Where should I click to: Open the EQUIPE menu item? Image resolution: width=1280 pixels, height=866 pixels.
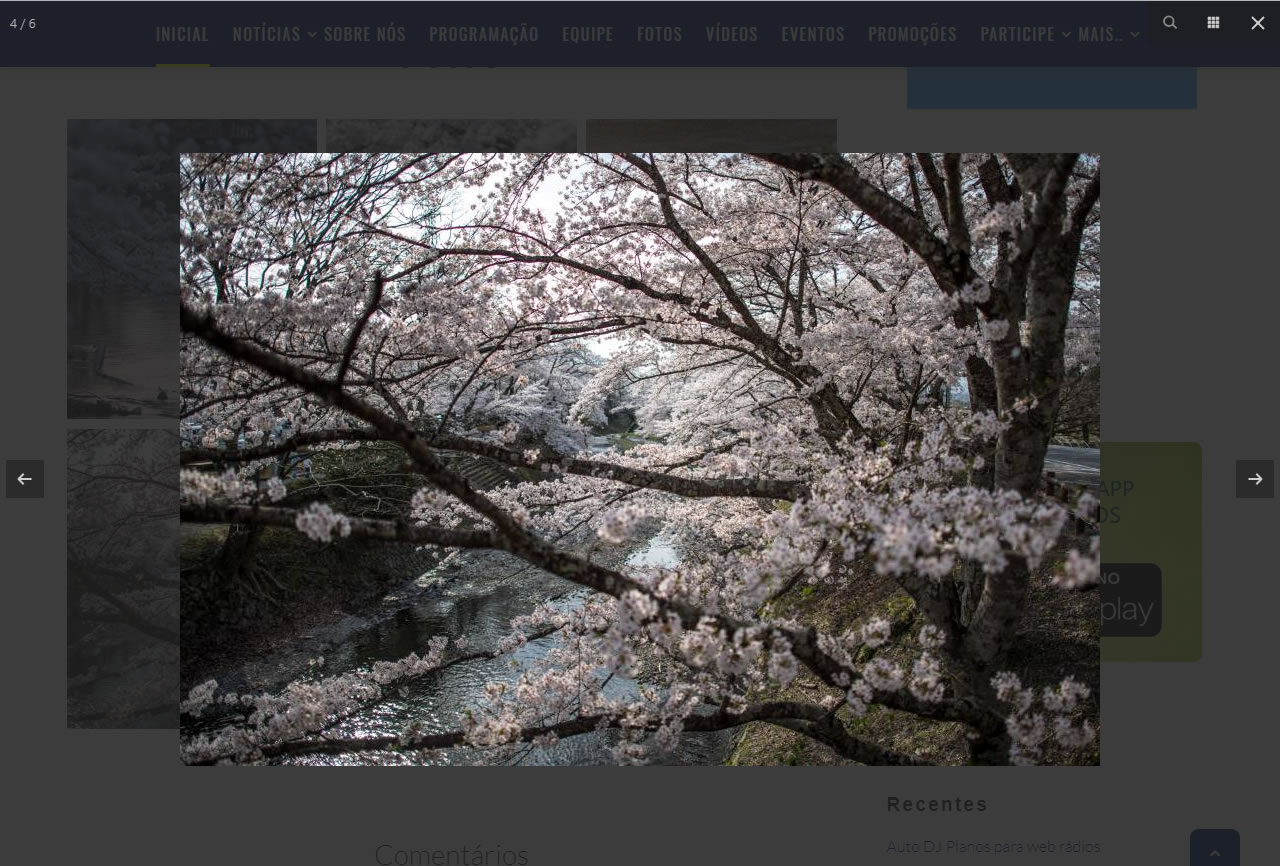pyautogui.click(x=588, y=34)
